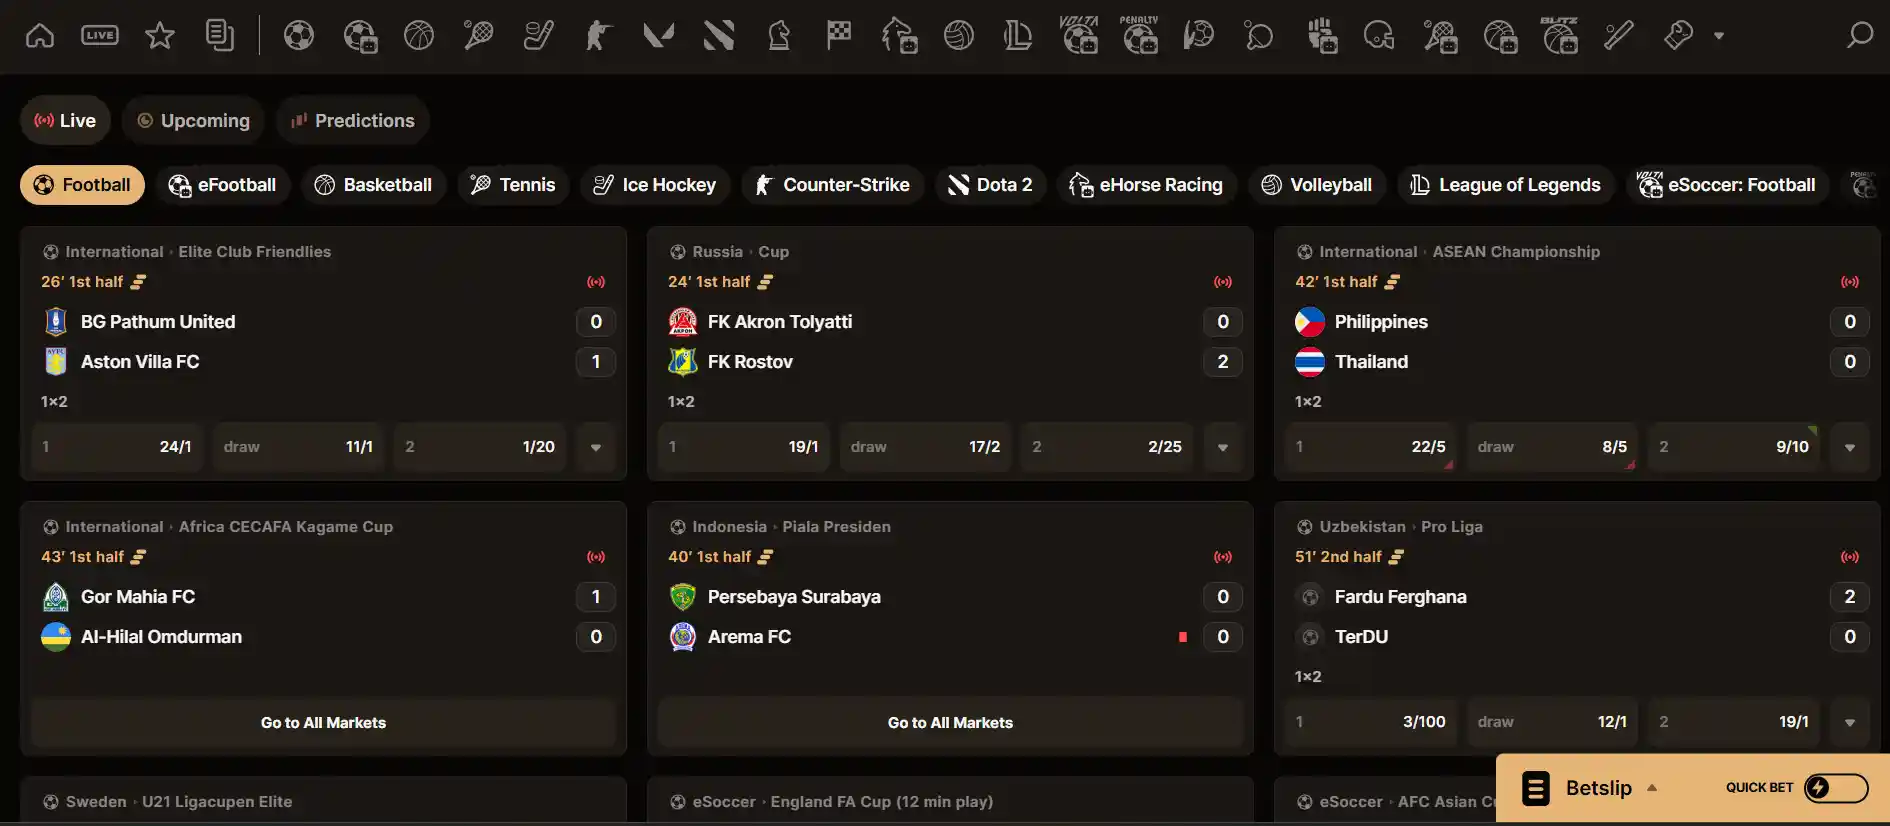Select the eFootball sport chip
Screen dimensions: 1890x826
(x=222, y=185)
